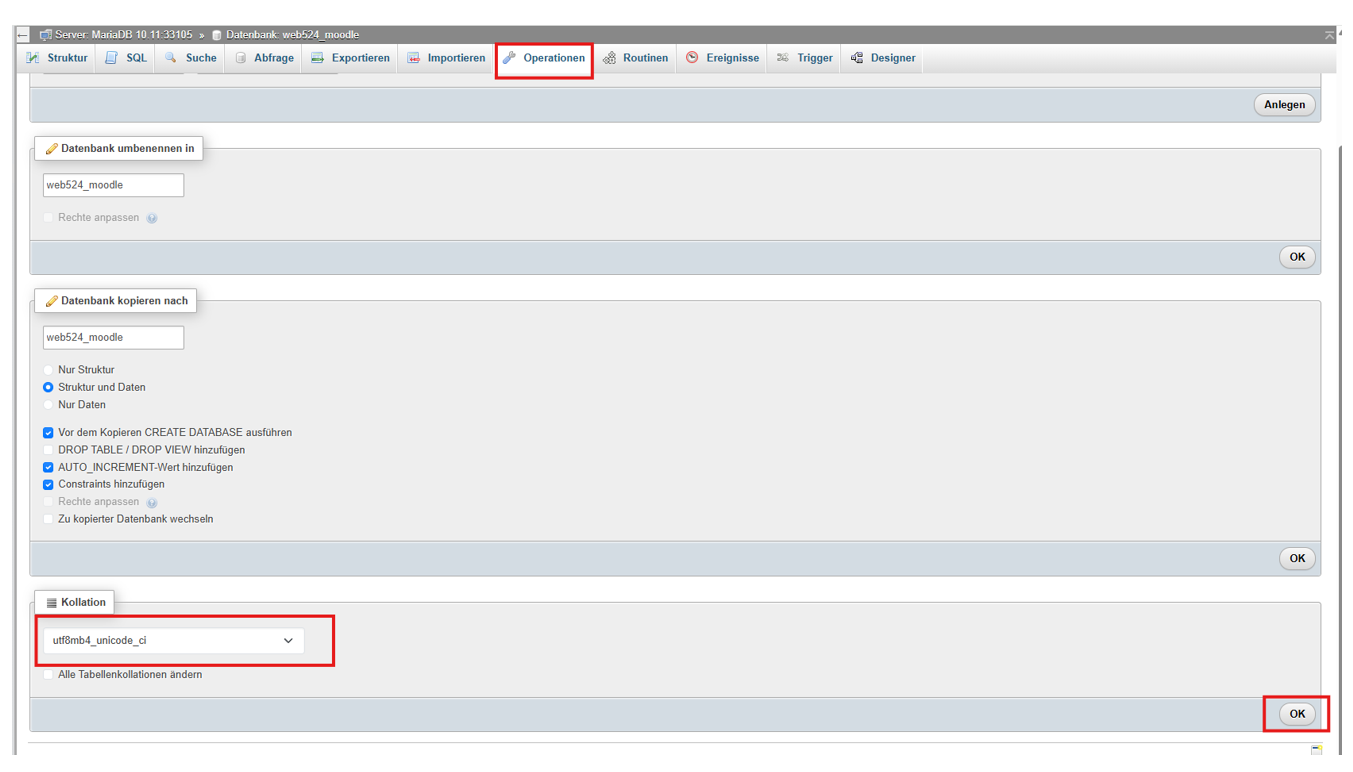Screen dimensions: 1353x772
Task: Select the Nur Daten radio option
Action: pos(48,405)
